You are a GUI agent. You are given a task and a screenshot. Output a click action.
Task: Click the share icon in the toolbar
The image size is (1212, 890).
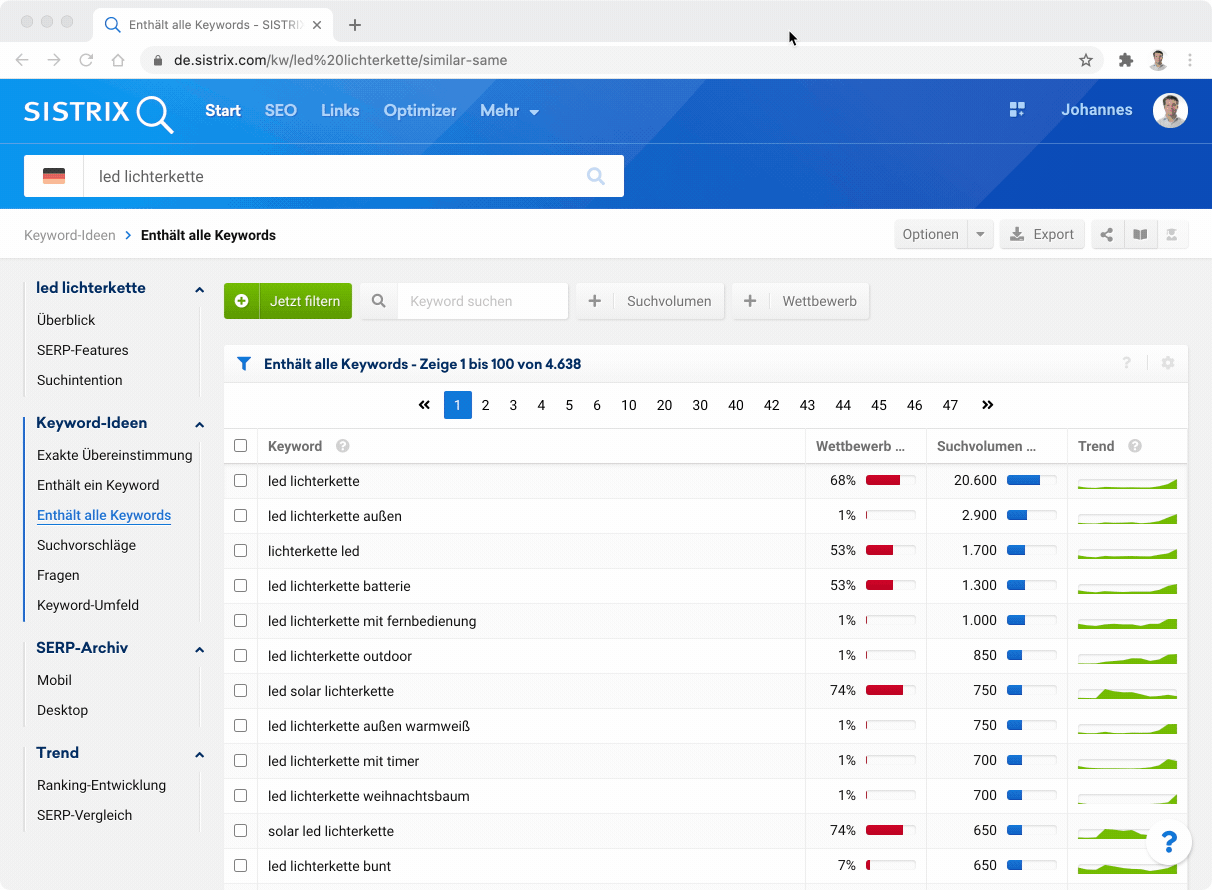(1107, 235)
